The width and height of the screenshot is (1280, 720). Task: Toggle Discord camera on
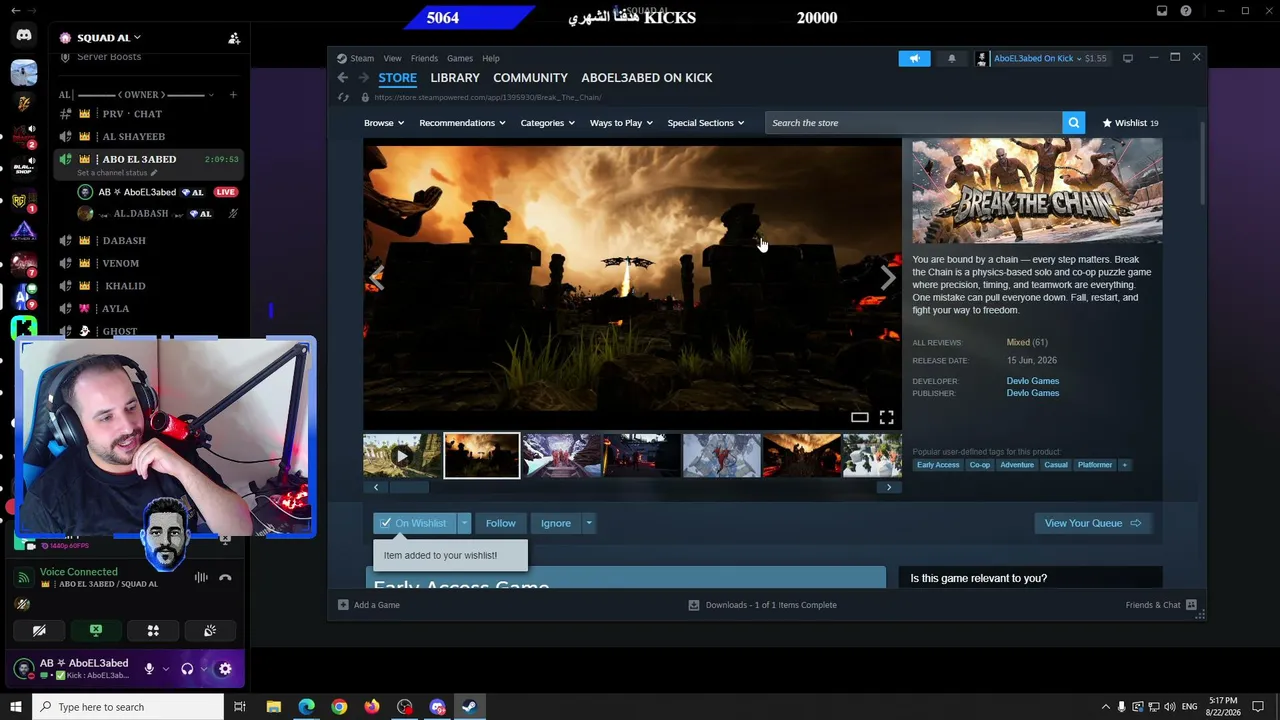coord(39,631)
